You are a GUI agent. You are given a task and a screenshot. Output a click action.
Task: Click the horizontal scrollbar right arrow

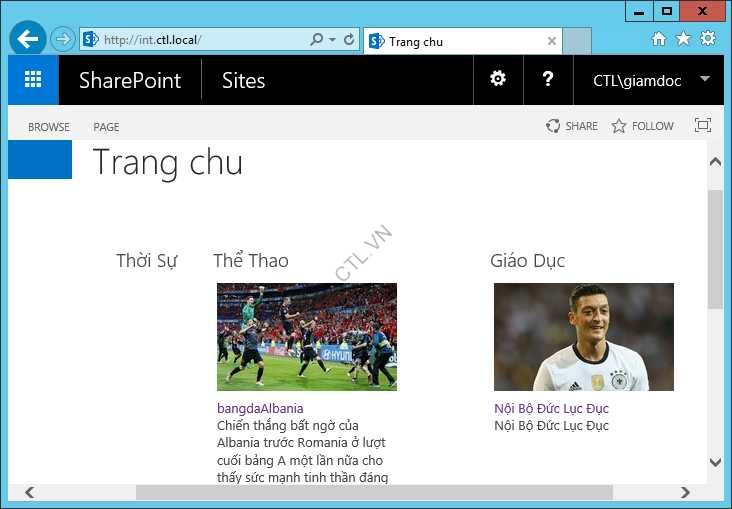coord(685,492)
